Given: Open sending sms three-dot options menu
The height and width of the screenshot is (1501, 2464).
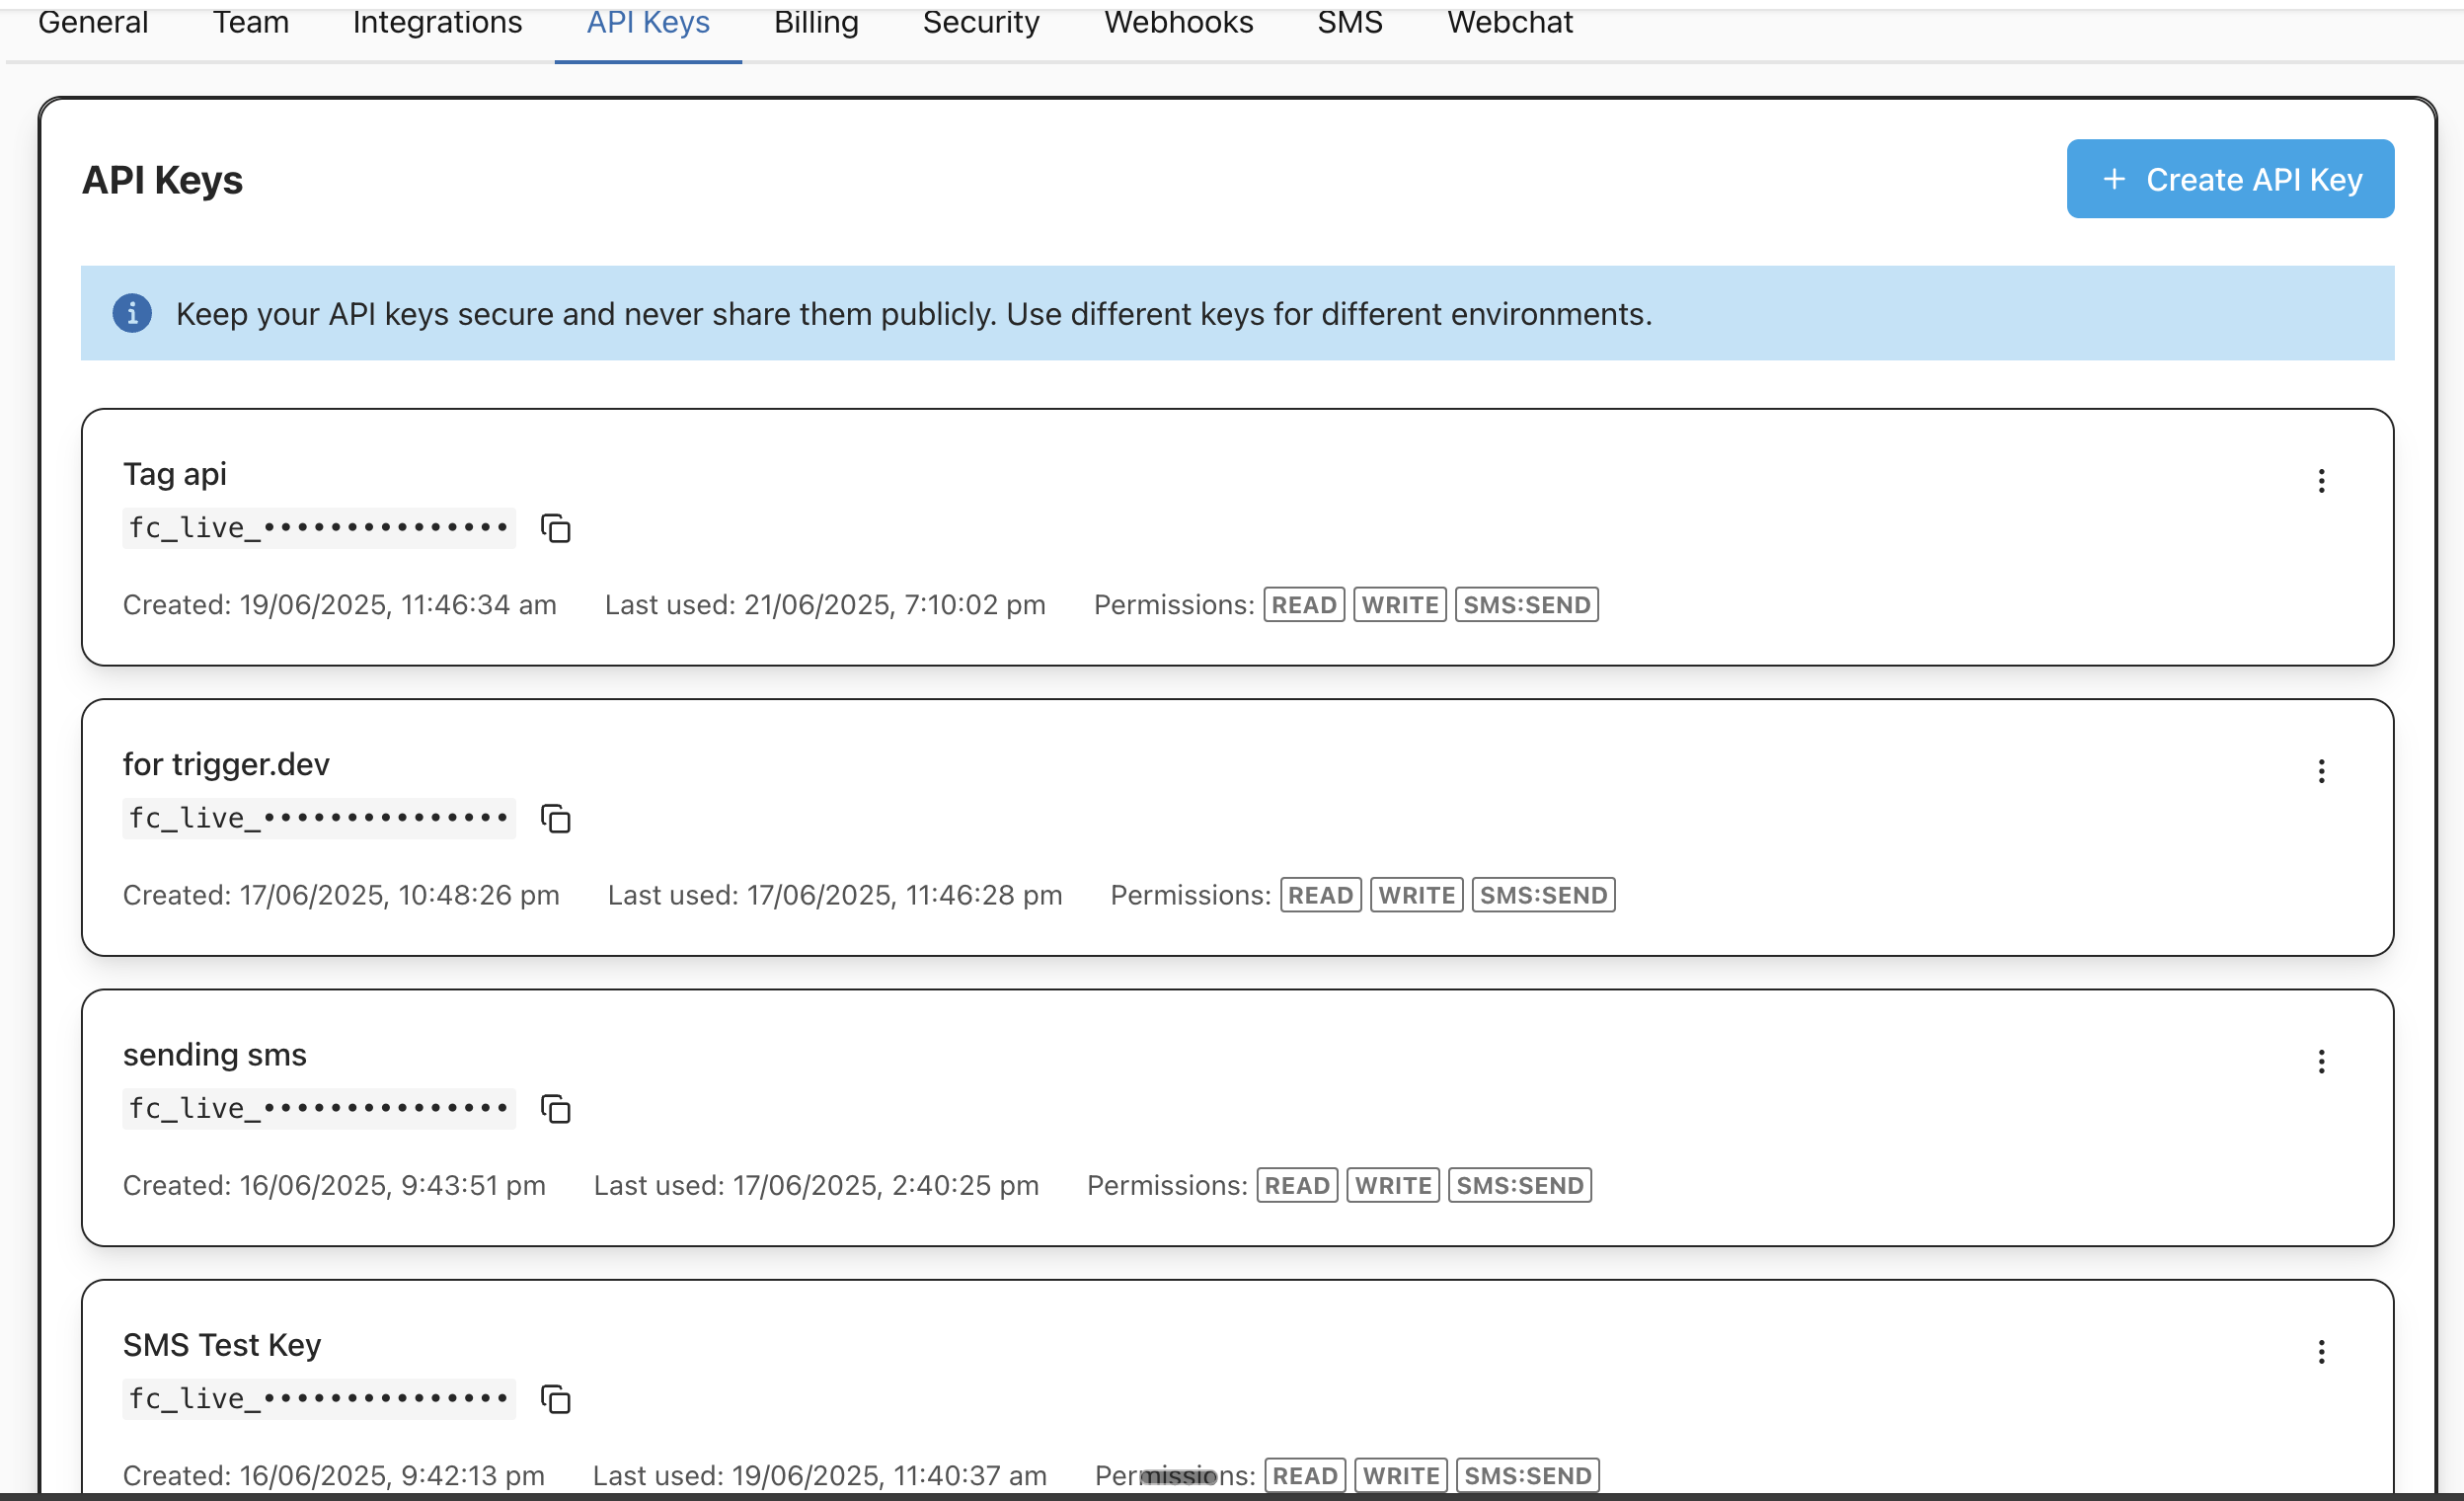Looking at the screenshot, I should point(2321,1061).
